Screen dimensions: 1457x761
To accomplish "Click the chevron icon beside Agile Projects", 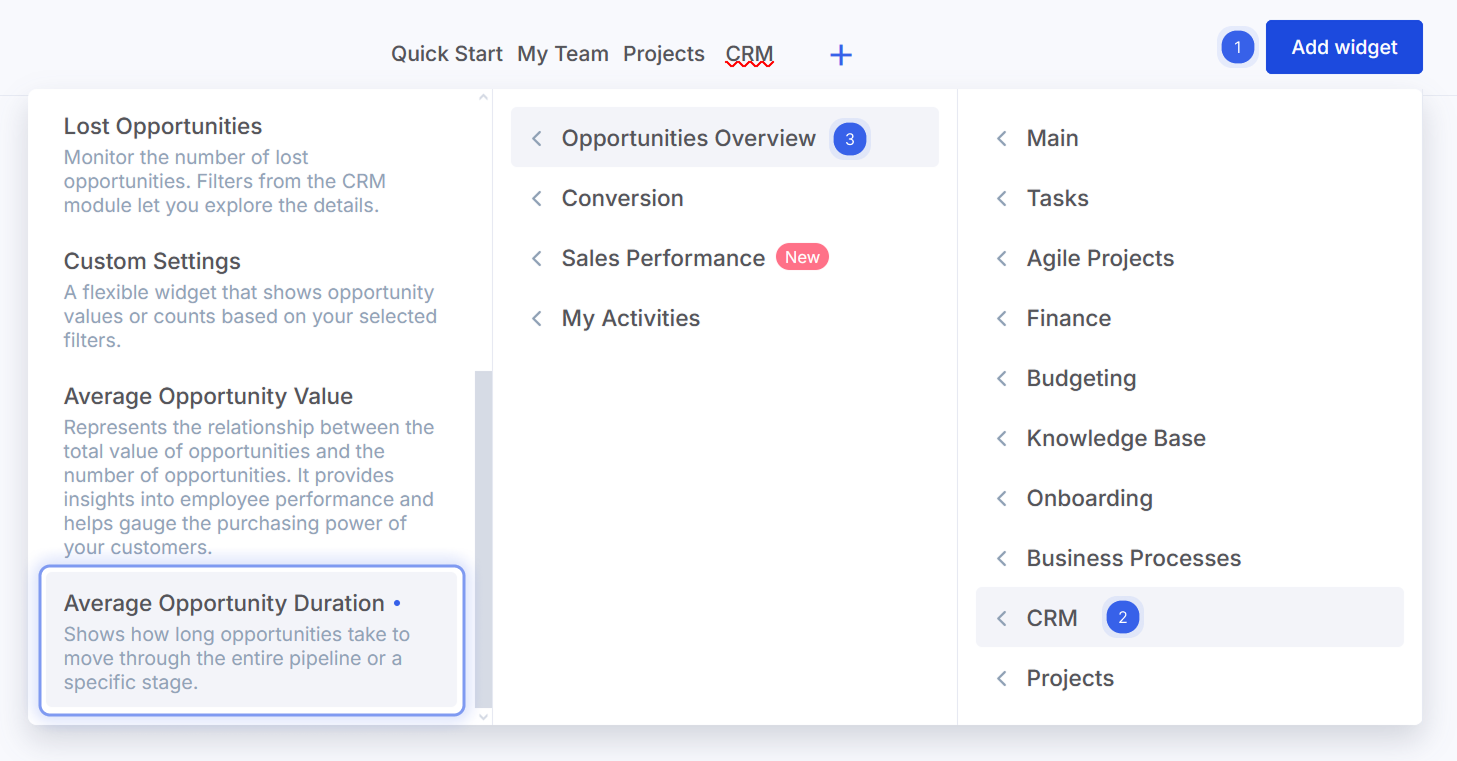I will click(1002, 259).
